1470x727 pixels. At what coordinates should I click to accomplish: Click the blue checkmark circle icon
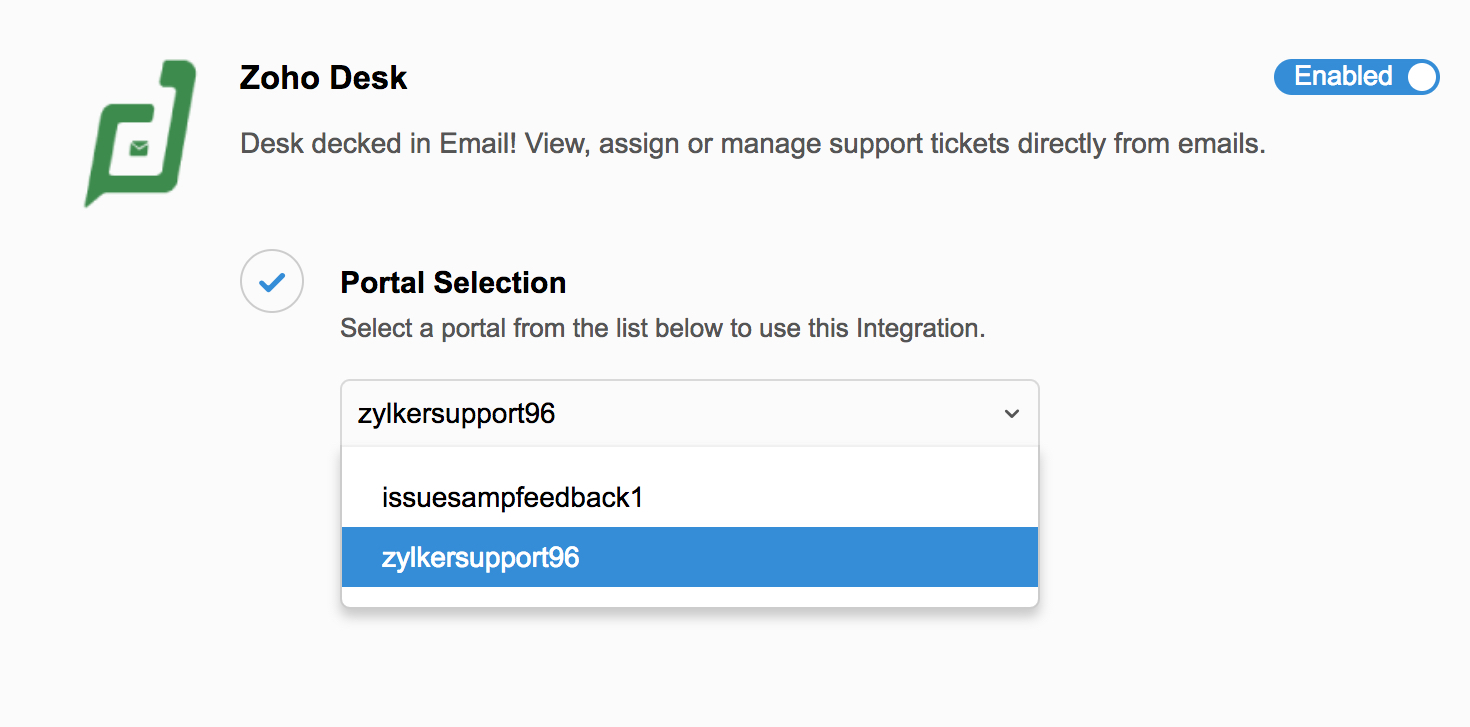(x=271, y=282)
